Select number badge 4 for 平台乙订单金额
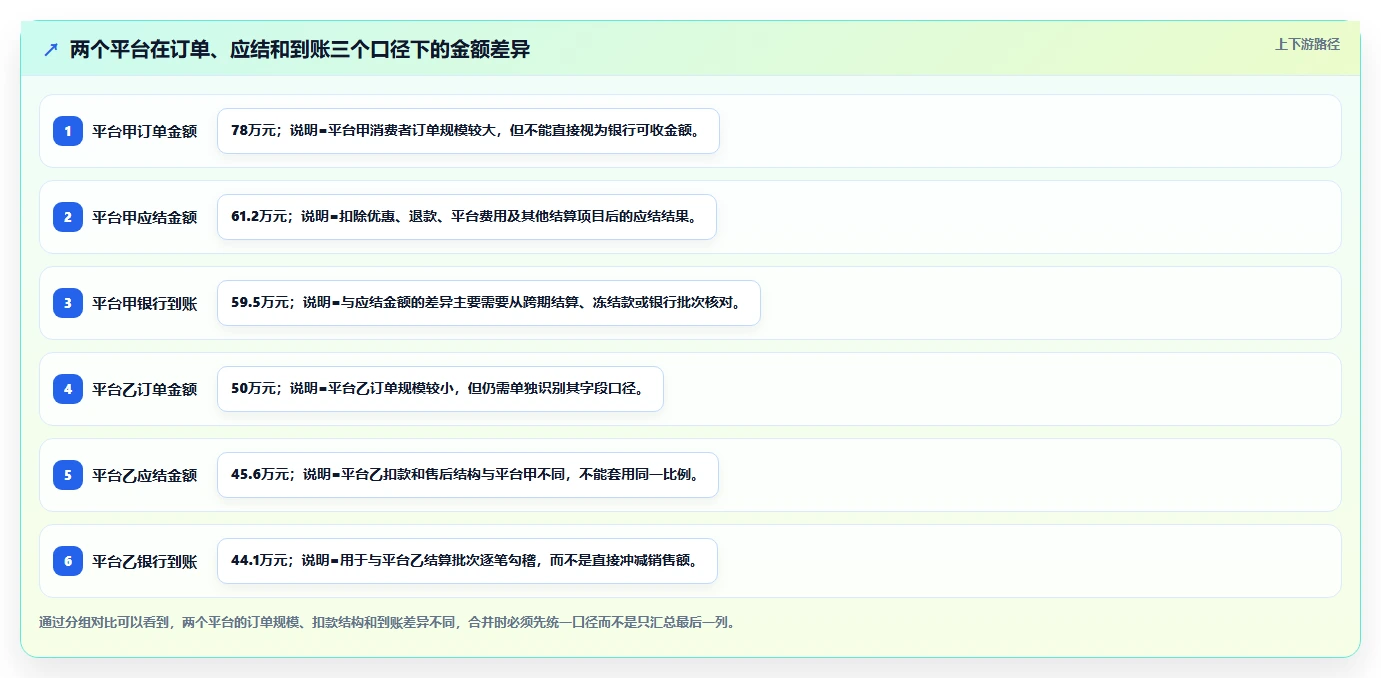Screen dimensions: 1381x678 (68, 388)
